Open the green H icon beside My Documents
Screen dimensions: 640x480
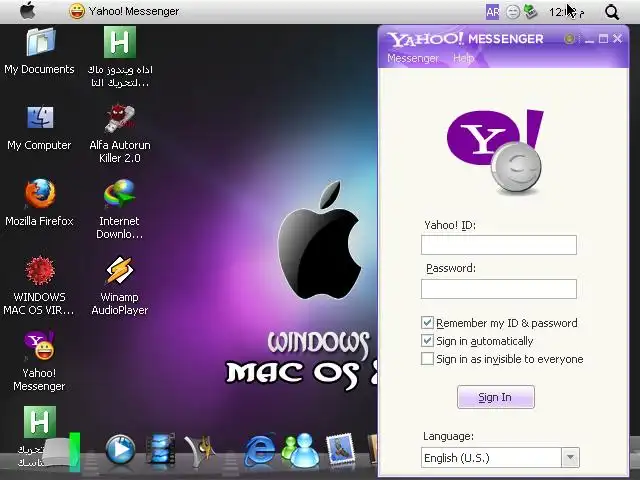click(120, 42)
